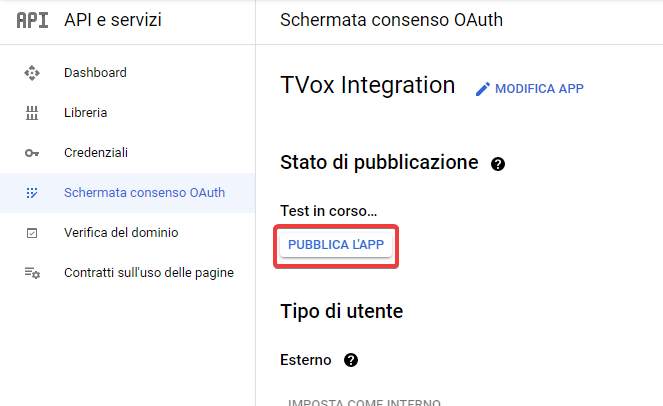Click the API logo icon

(x=33, y=20)
